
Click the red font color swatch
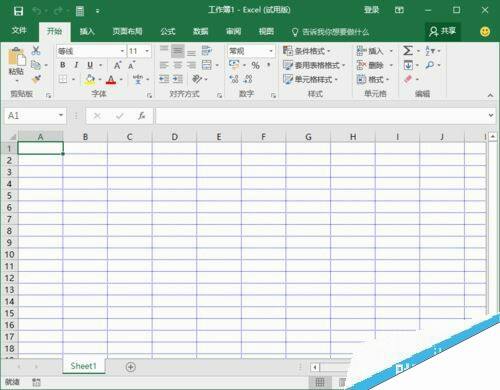tap(111, 80)
